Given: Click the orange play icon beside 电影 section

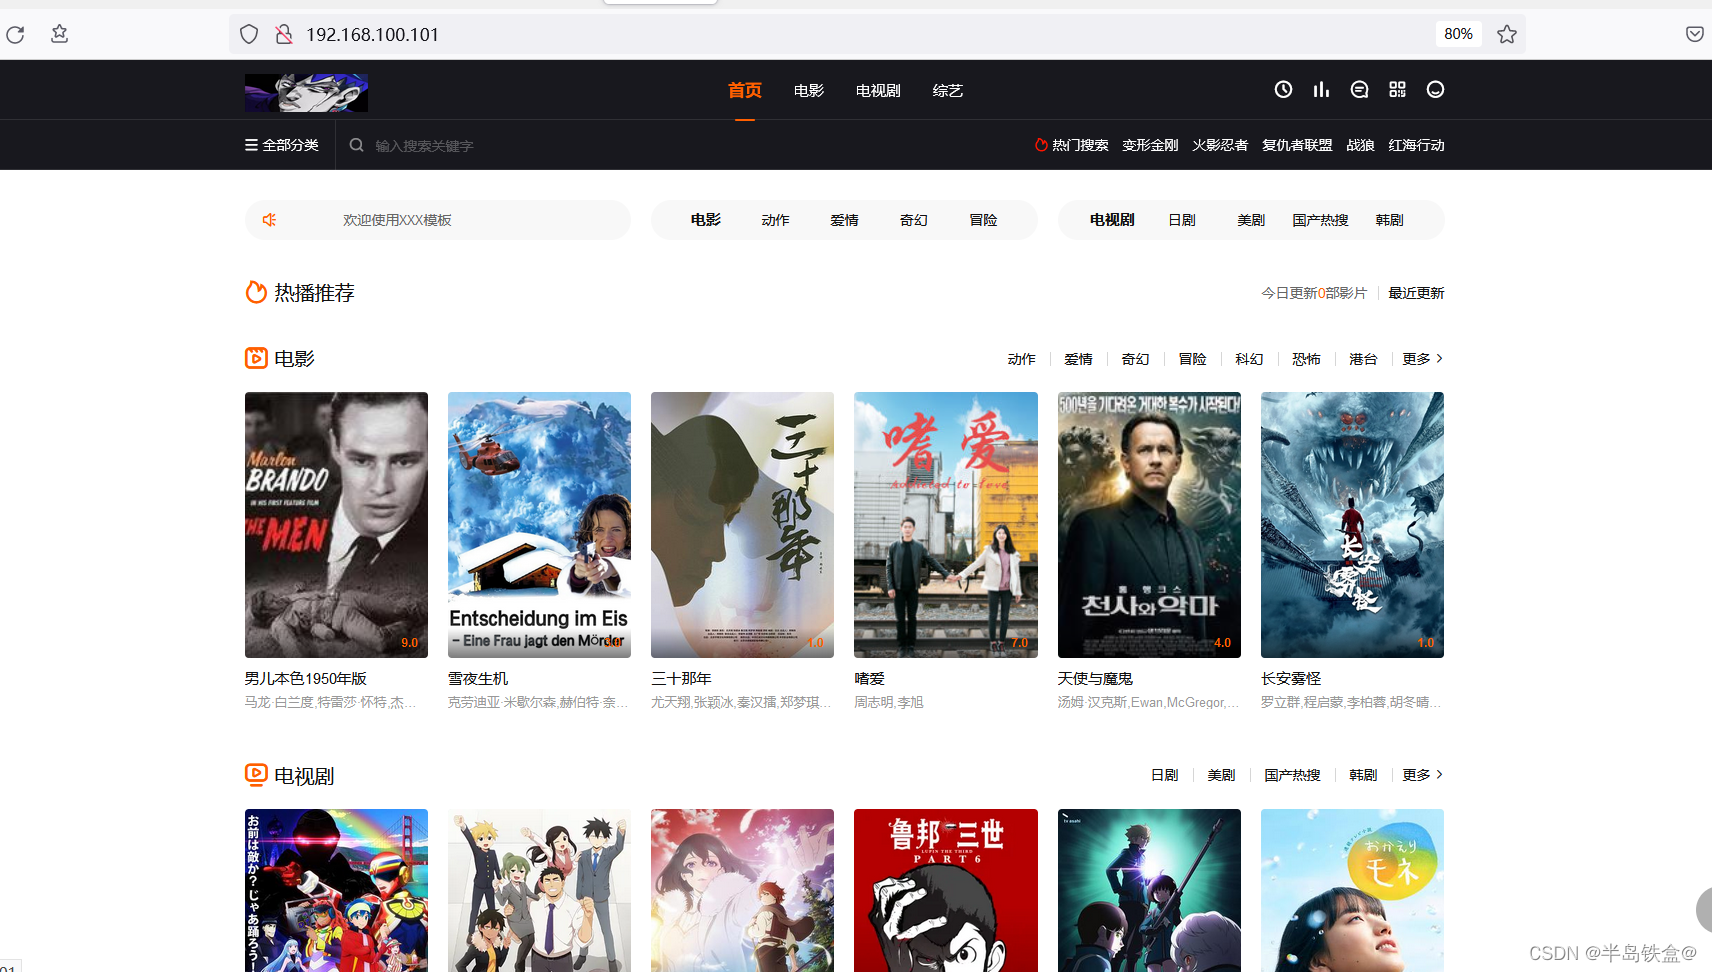Looking at the screenshot, I should [x=256, y=358].
